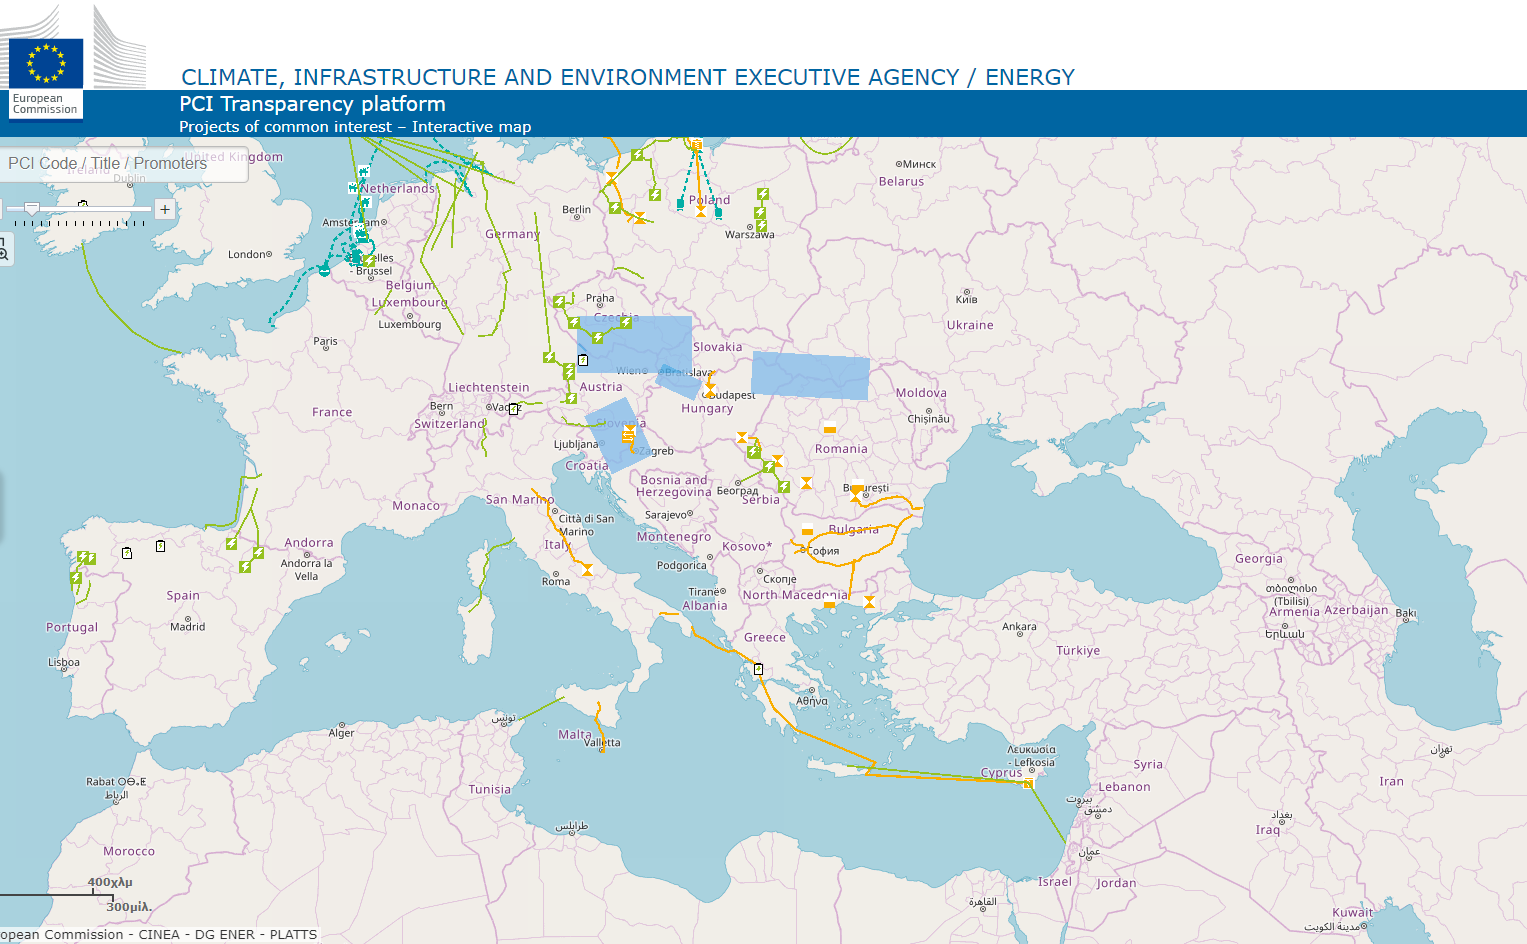Image resolution: width=1527 pixels, height=944 pixels.
Task: Click the Ankara city label
Action: point(1019,627)
